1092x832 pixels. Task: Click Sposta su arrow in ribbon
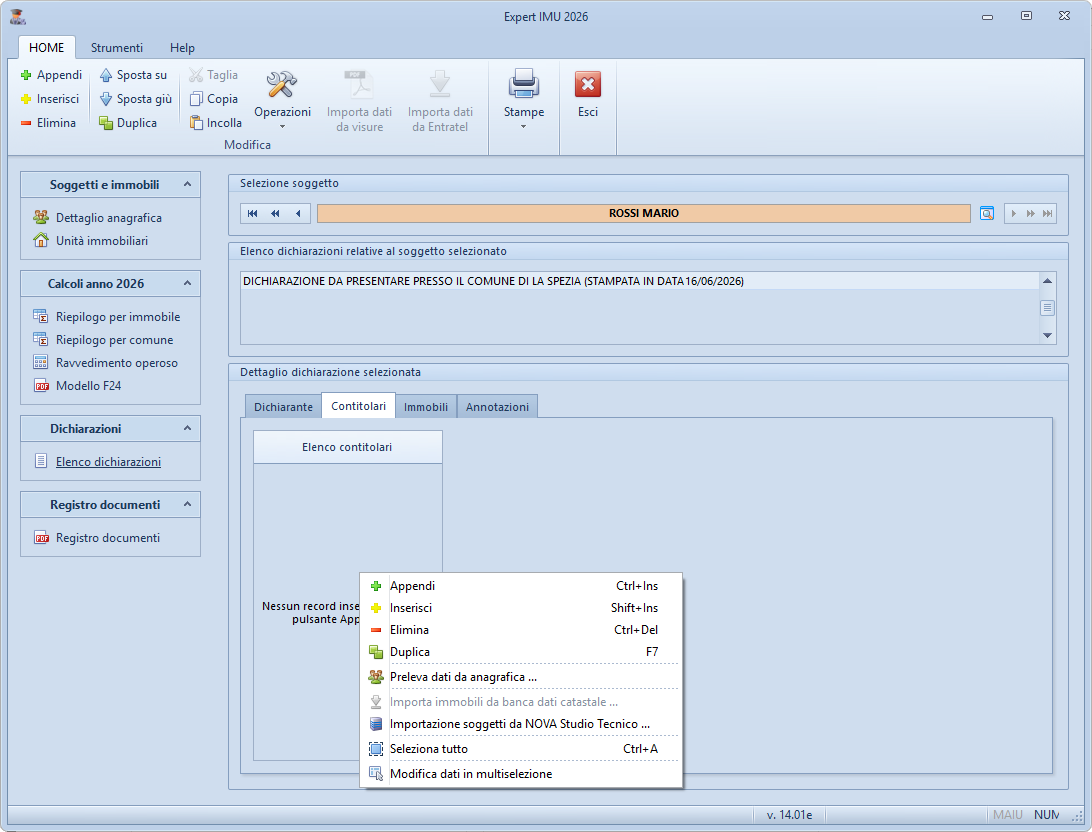(106, 75)
